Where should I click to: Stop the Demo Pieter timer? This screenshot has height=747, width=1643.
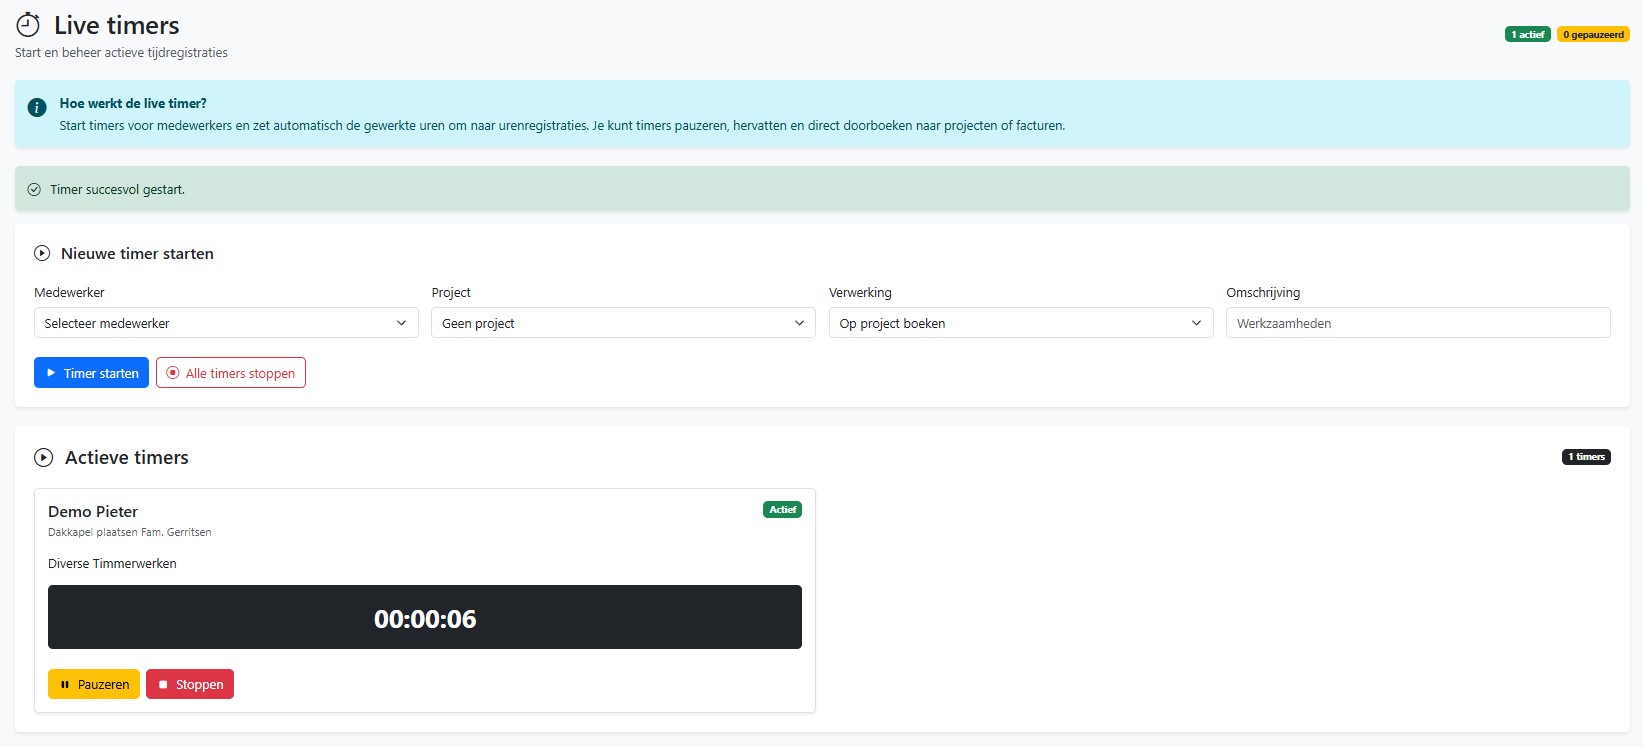pyautogui.click(x=190, y=685)
